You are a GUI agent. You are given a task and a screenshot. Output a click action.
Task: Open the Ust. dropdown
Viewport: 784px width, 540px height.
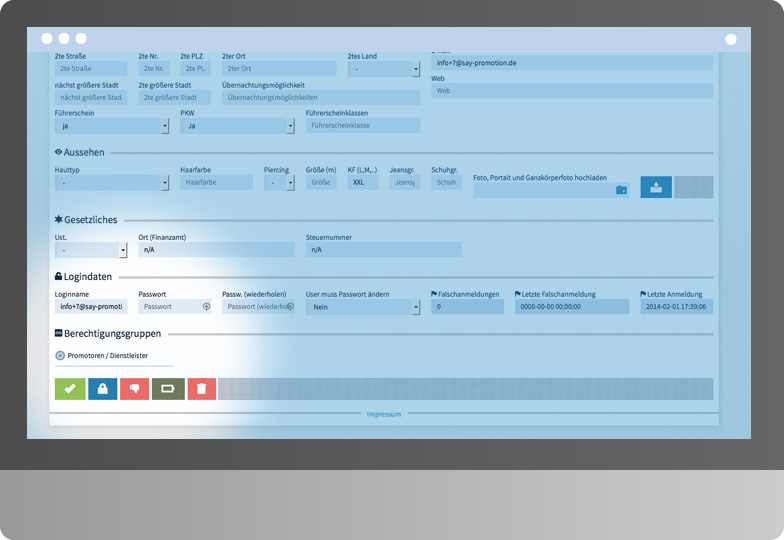click(91, 250)
